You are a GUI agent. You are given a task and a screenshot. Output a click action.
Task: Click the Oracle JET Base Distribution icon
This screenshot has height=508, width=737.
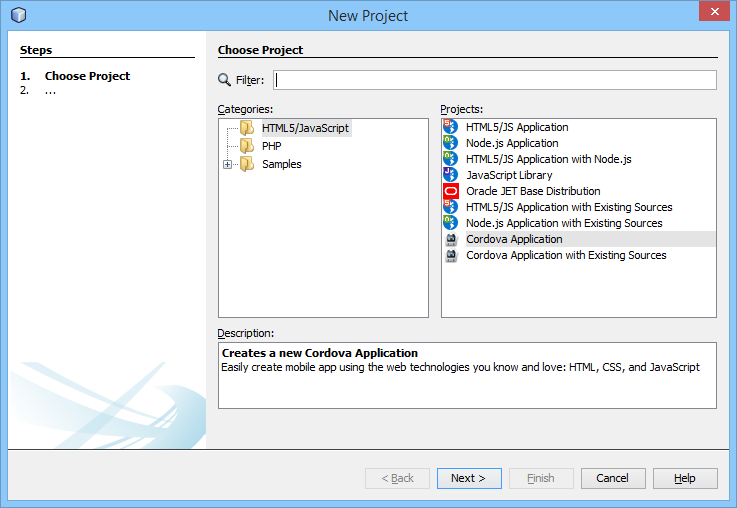tap(450, 191)
